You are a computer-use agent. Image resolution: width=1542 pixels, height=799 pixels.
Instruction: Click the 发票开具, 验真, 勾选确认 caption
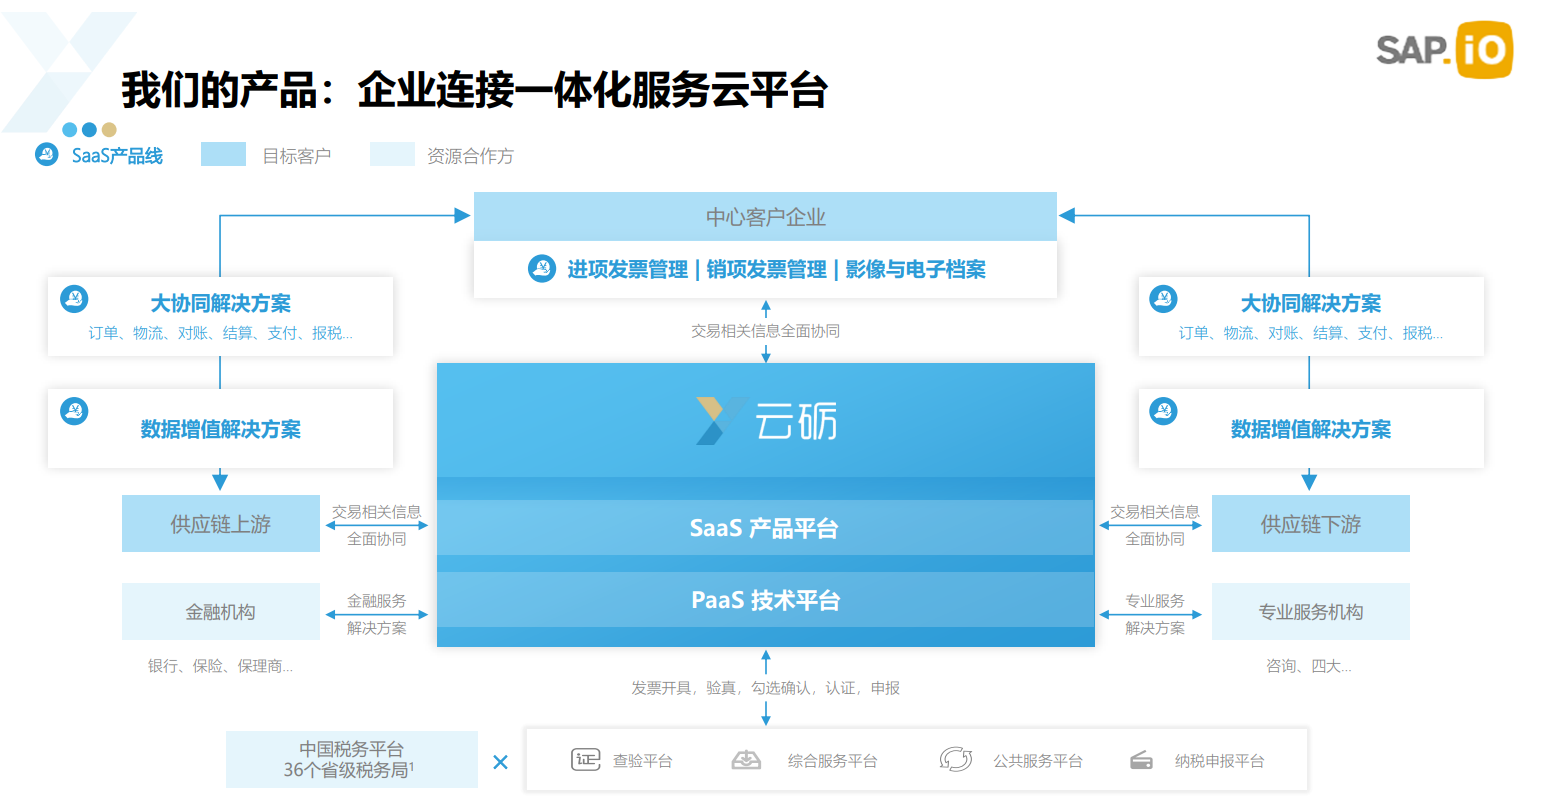tap(766, 688)
